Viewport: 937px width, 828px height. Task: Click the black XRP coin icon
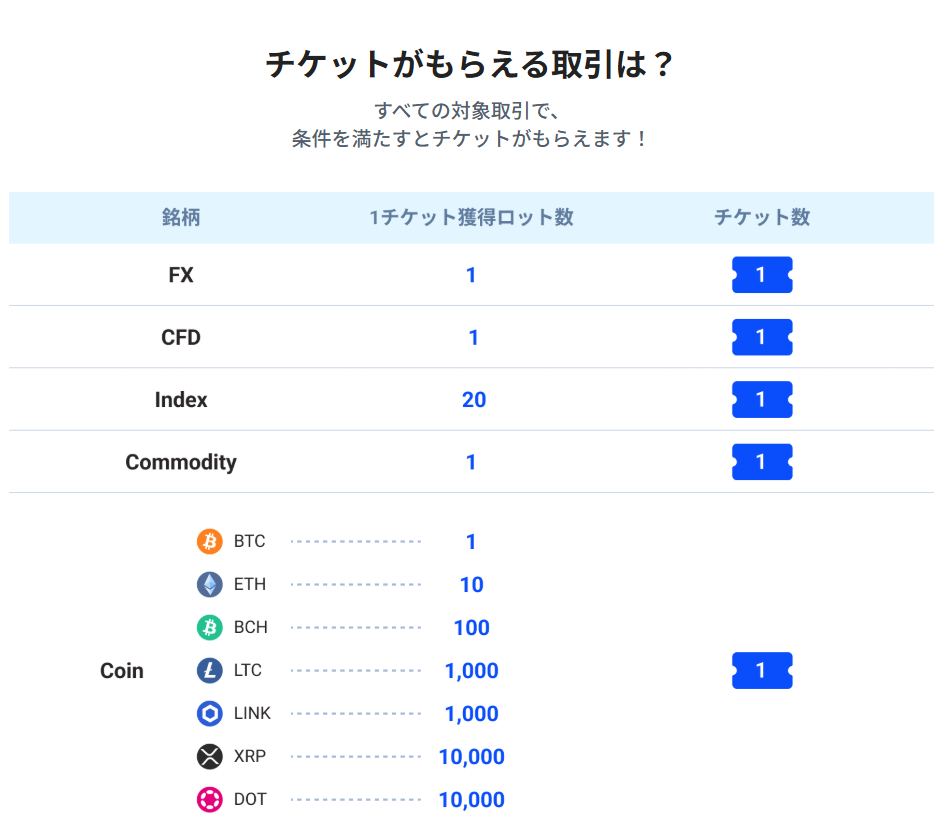[210, 756]
